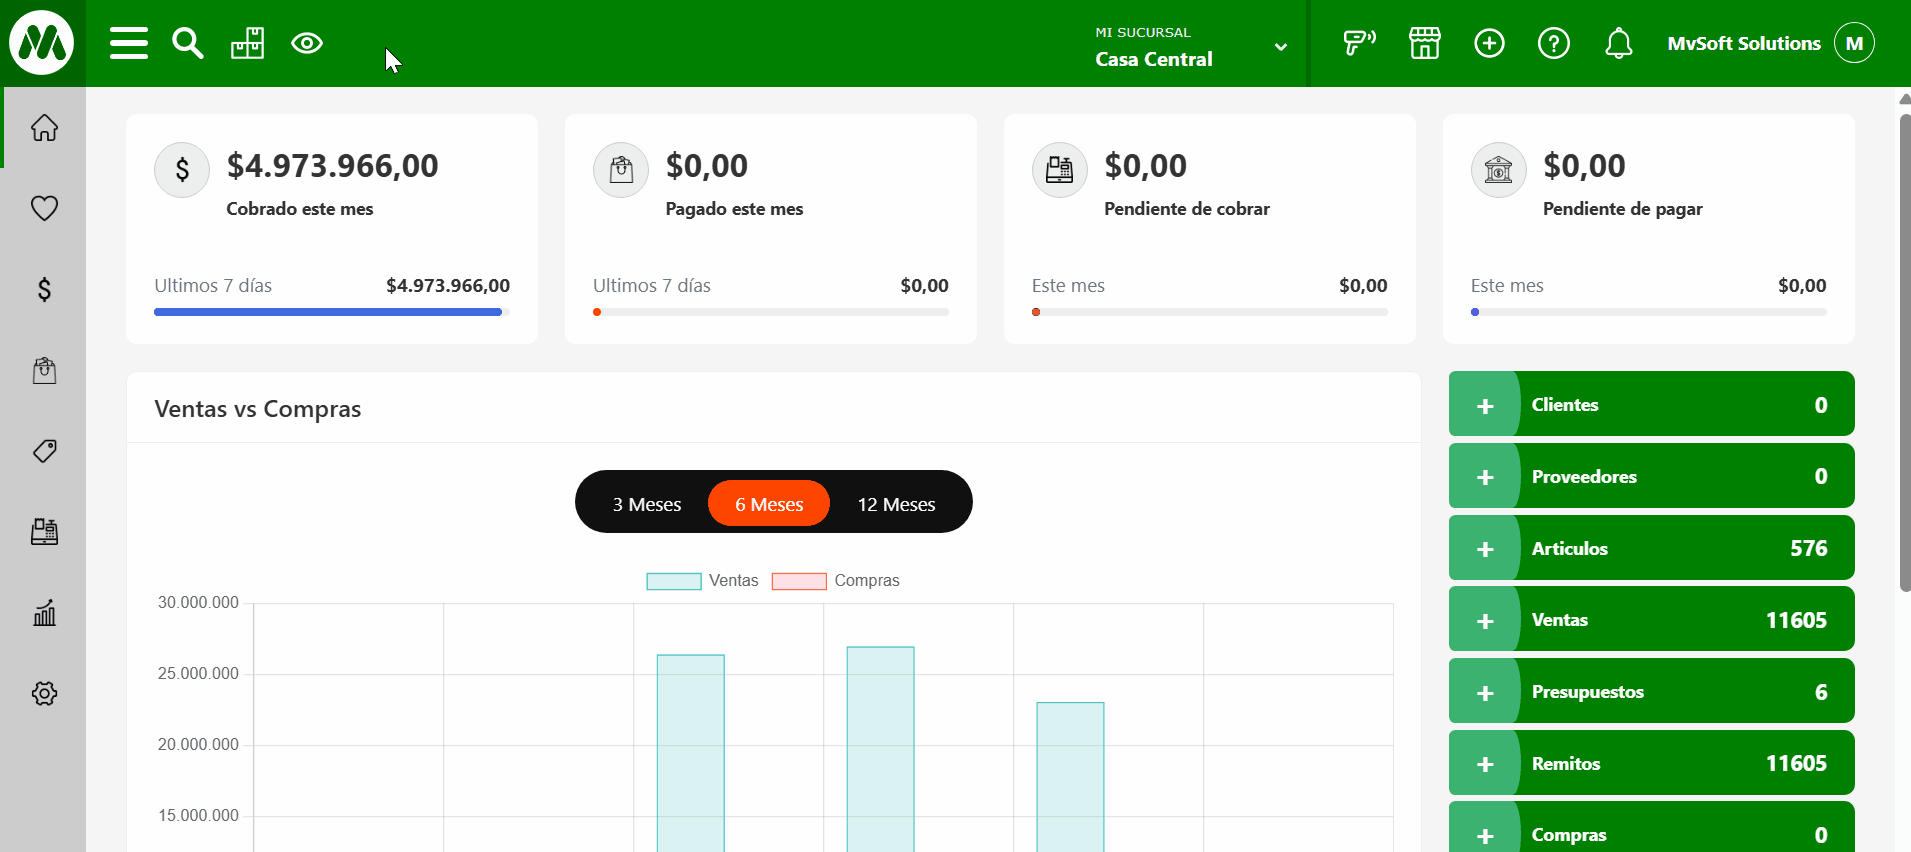The height and width of the screenshot is (852, 1911).
Task: Open the MvSoft Solutions user menu
Action: 1770,43
